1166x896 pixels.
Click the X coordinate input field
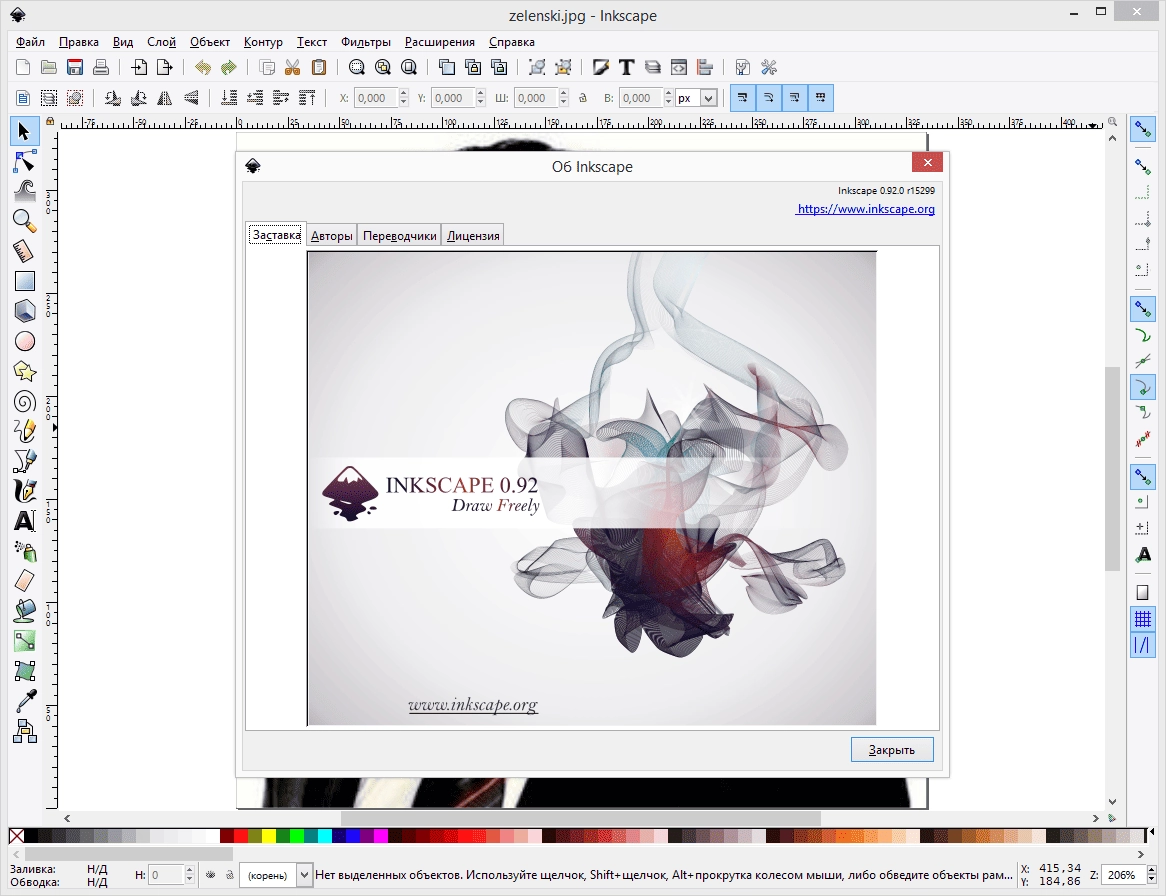tap(376, 98)
